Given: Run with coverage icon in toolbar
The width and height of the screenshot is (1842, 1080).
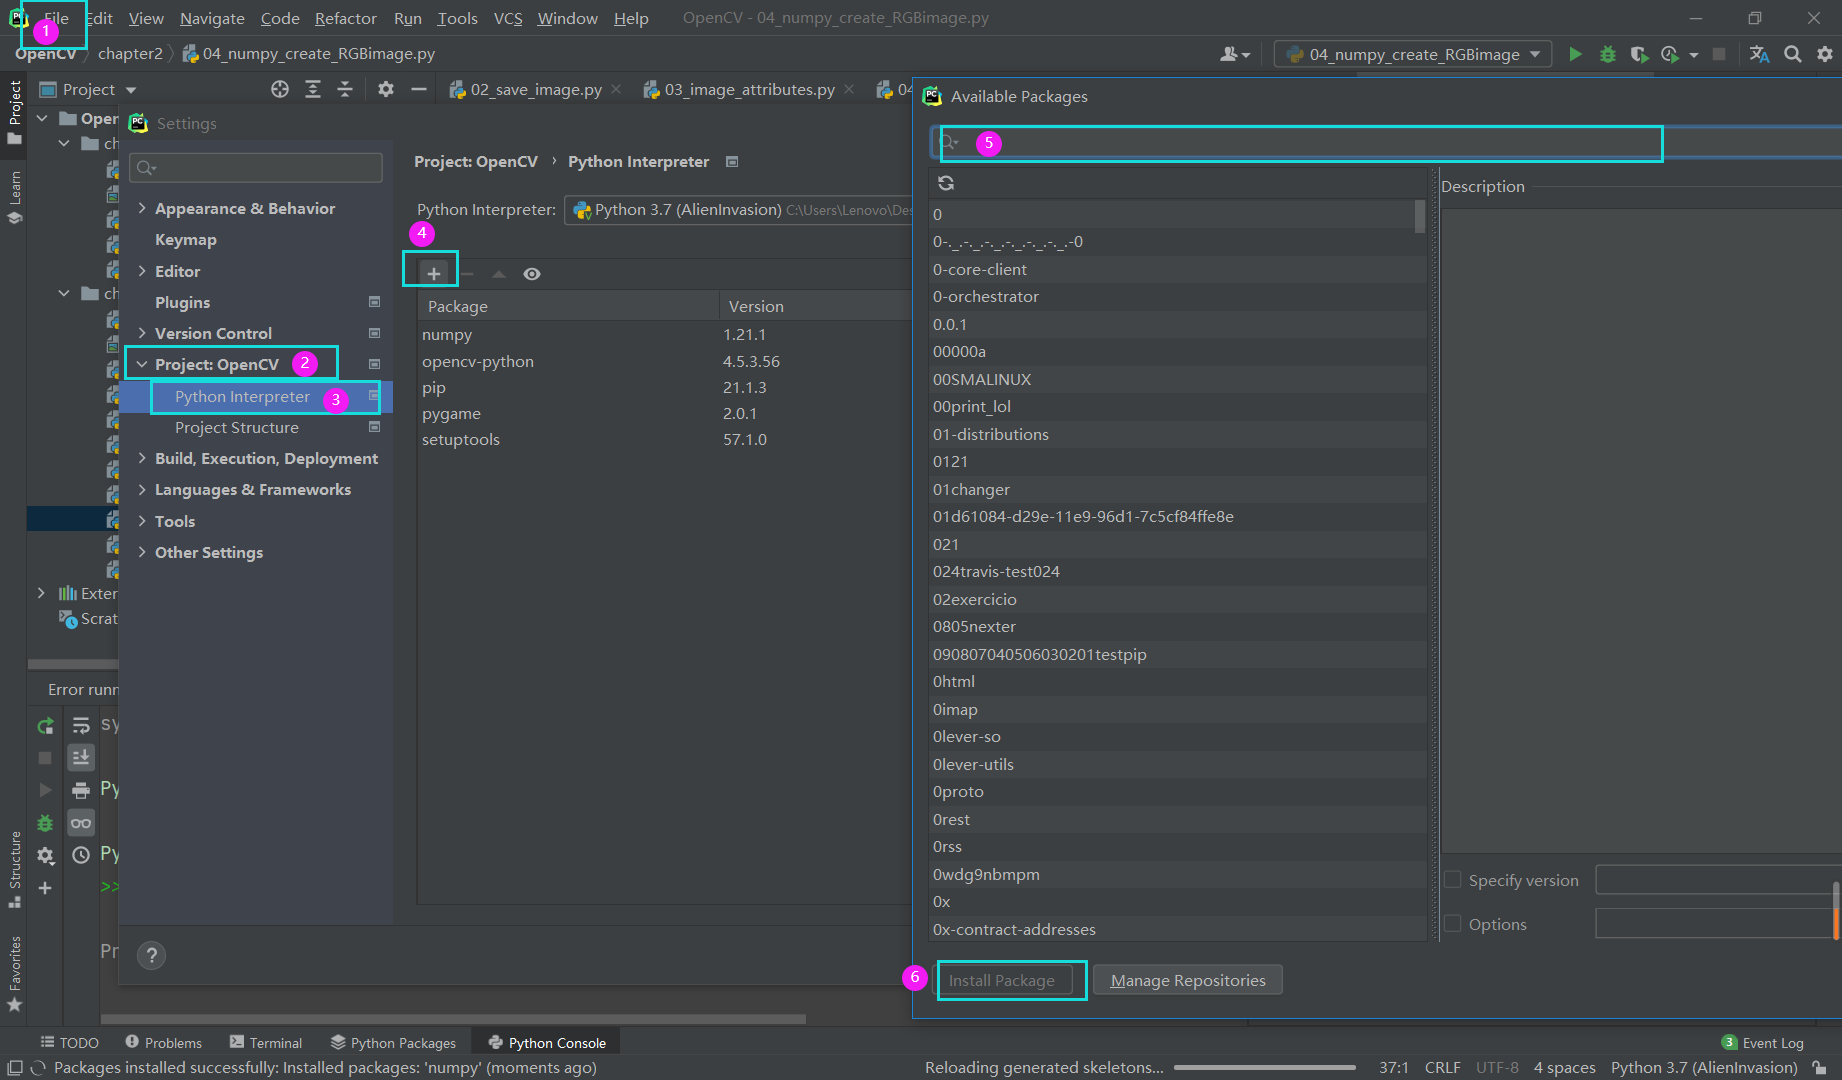Looking at the screenshot, I should 1638,54.
